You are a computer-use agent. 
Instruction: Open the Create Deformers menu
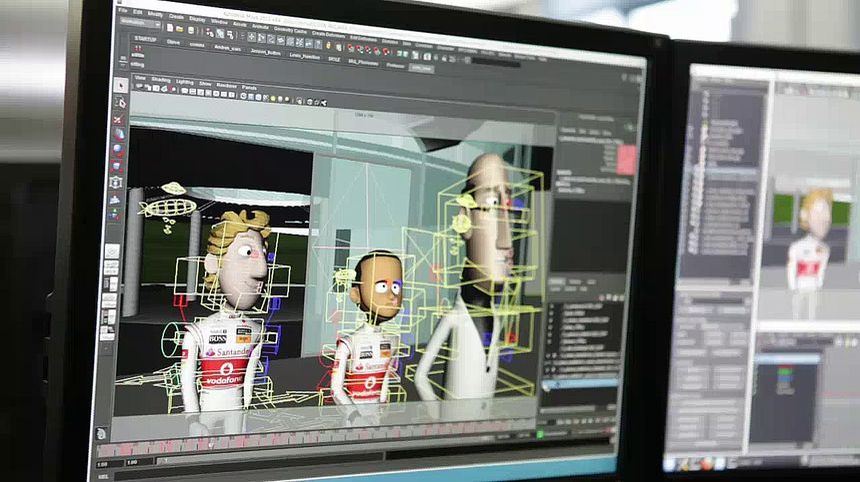(x=329, y=33)
